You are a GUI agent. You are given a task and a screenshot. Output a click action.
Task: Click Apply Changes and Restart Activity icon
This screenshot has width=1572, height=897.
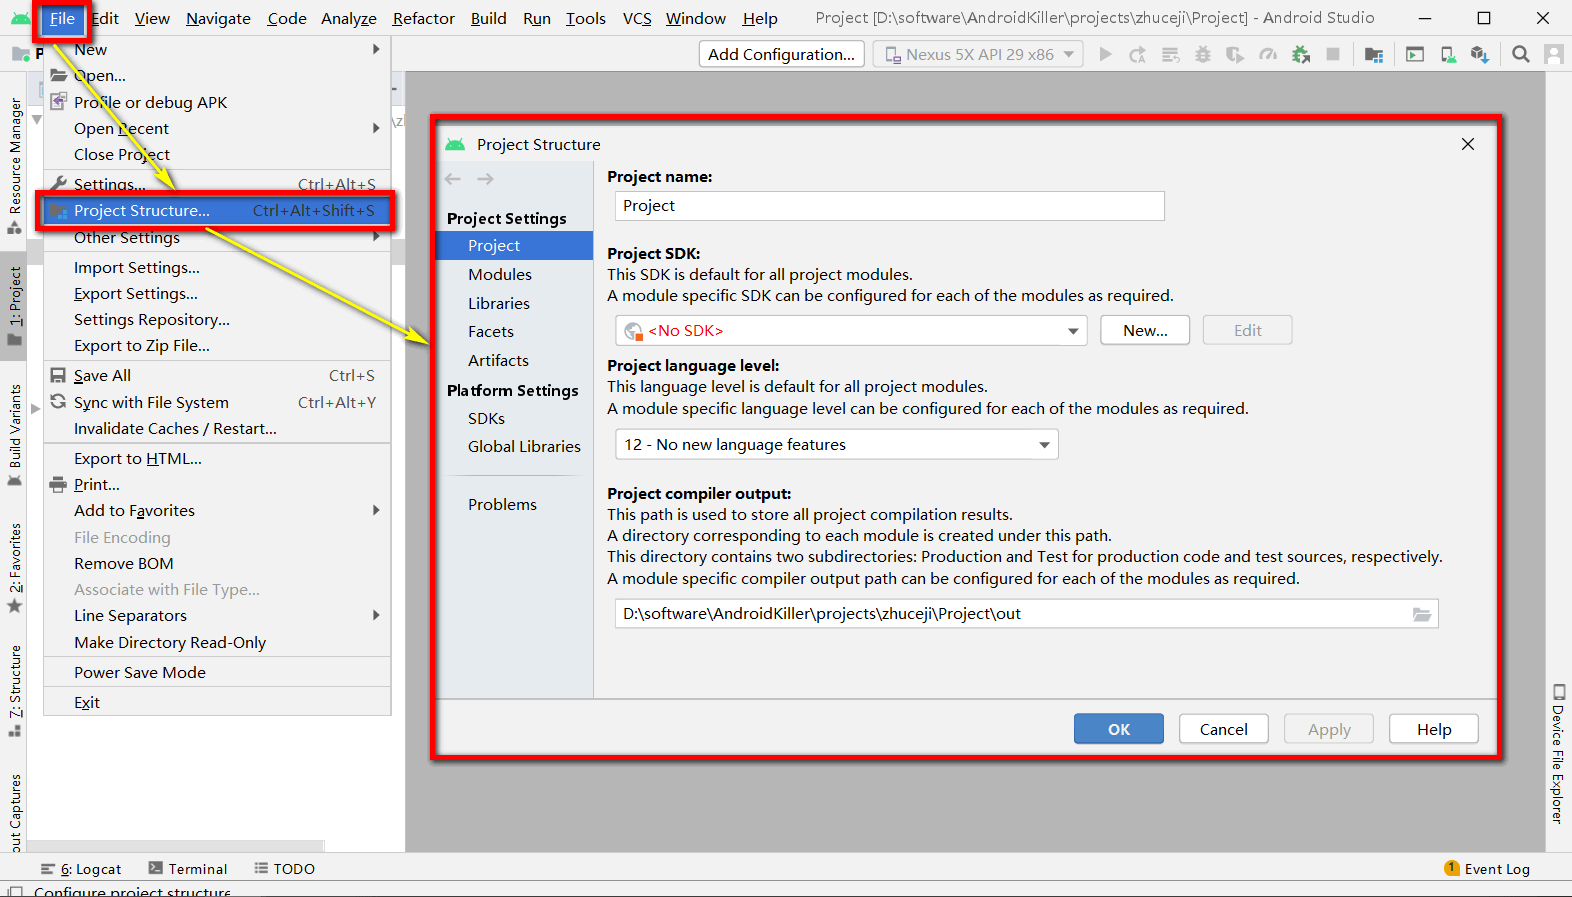click(x=1137, y=54)
